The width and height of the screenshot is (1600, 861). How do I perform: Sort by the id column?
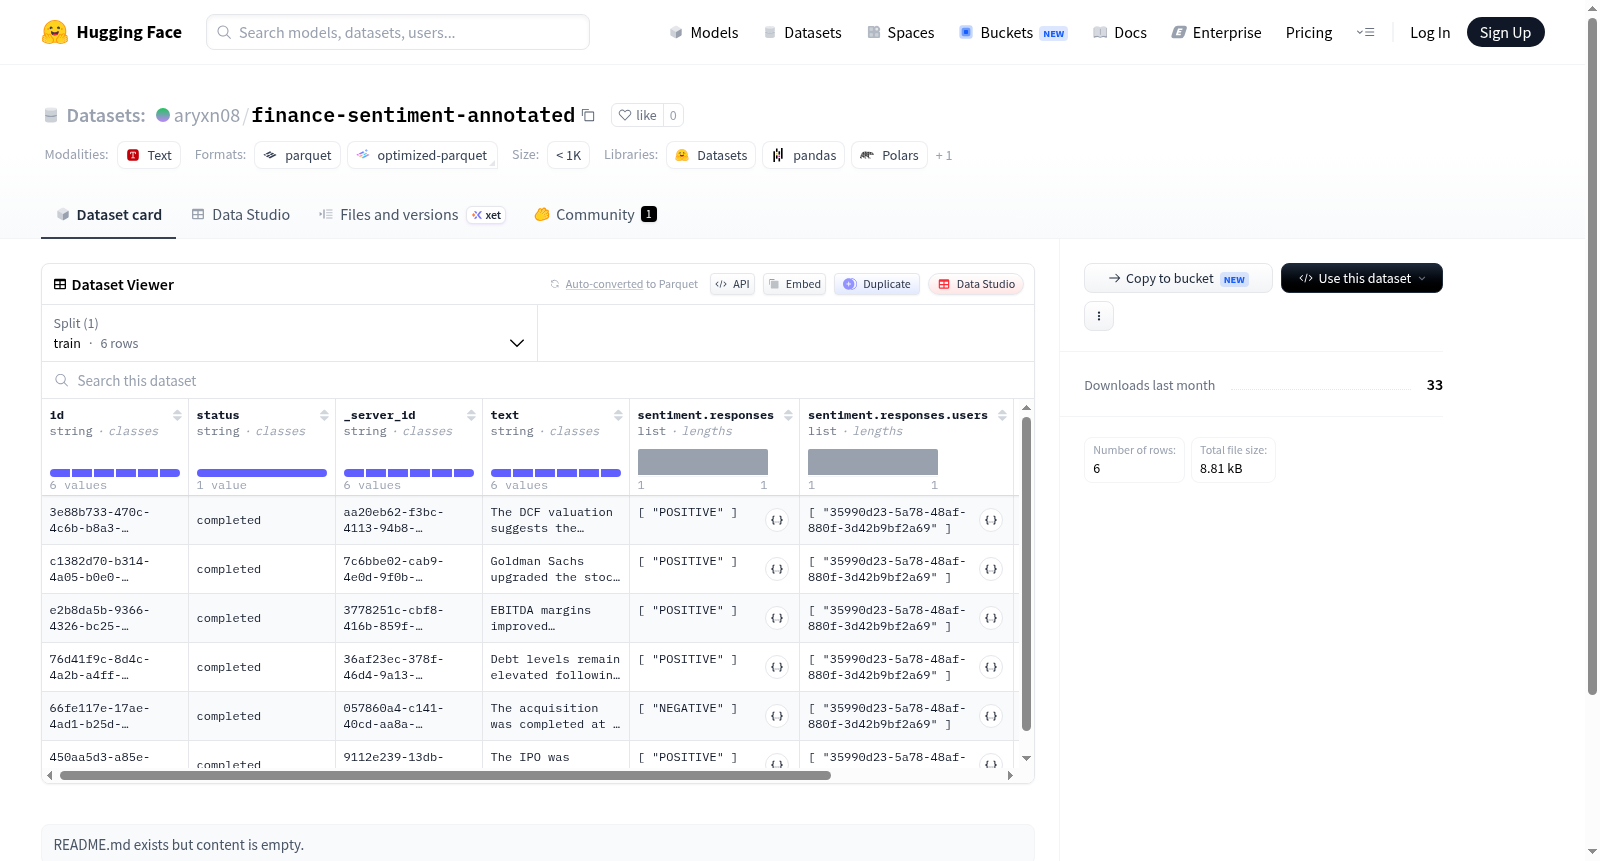[177, 415]
